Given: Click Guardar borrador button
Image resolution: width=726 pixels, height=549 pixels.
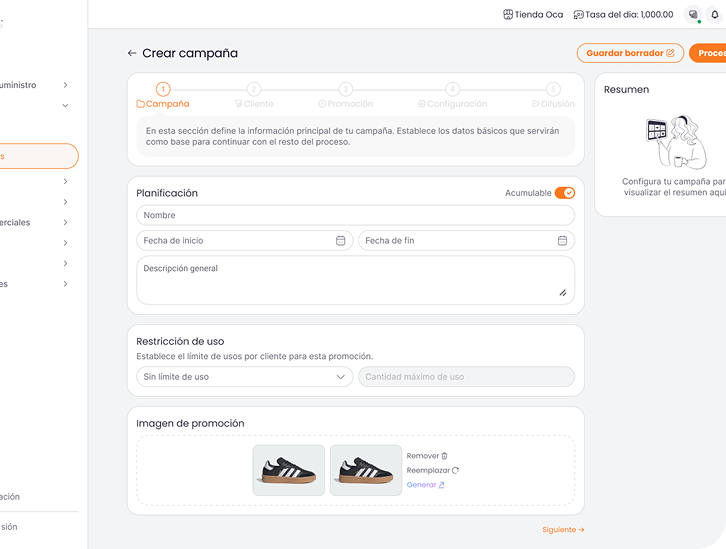Looking at the screenshot, I should pyautogui.click(x=630, y=53).
